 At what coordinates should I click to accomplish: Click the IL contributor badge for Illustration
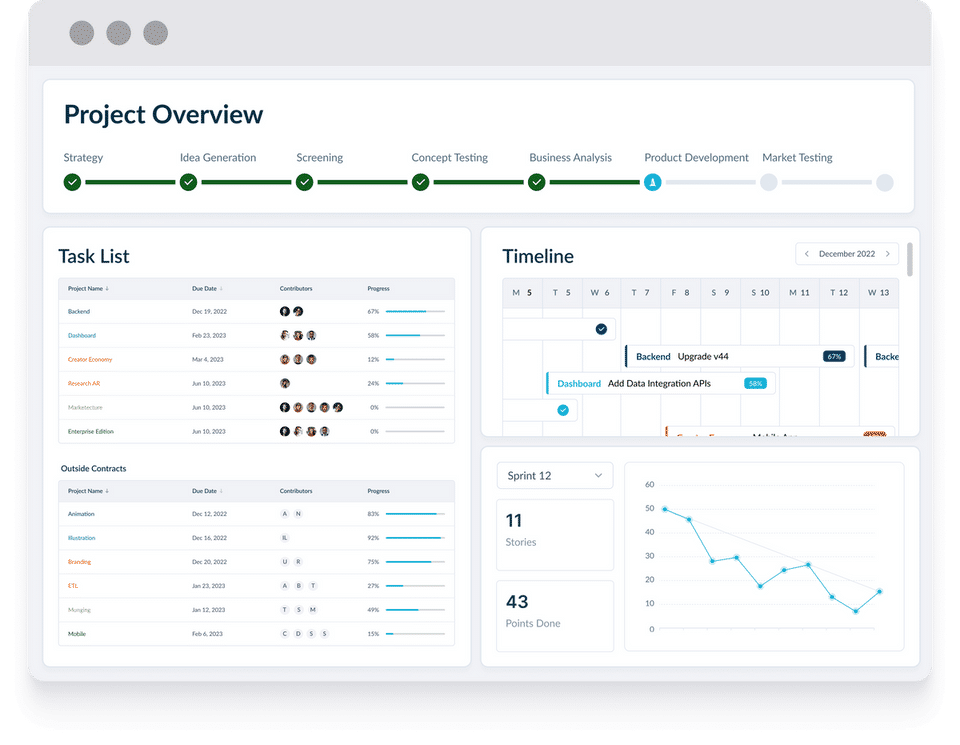point(285,538)
